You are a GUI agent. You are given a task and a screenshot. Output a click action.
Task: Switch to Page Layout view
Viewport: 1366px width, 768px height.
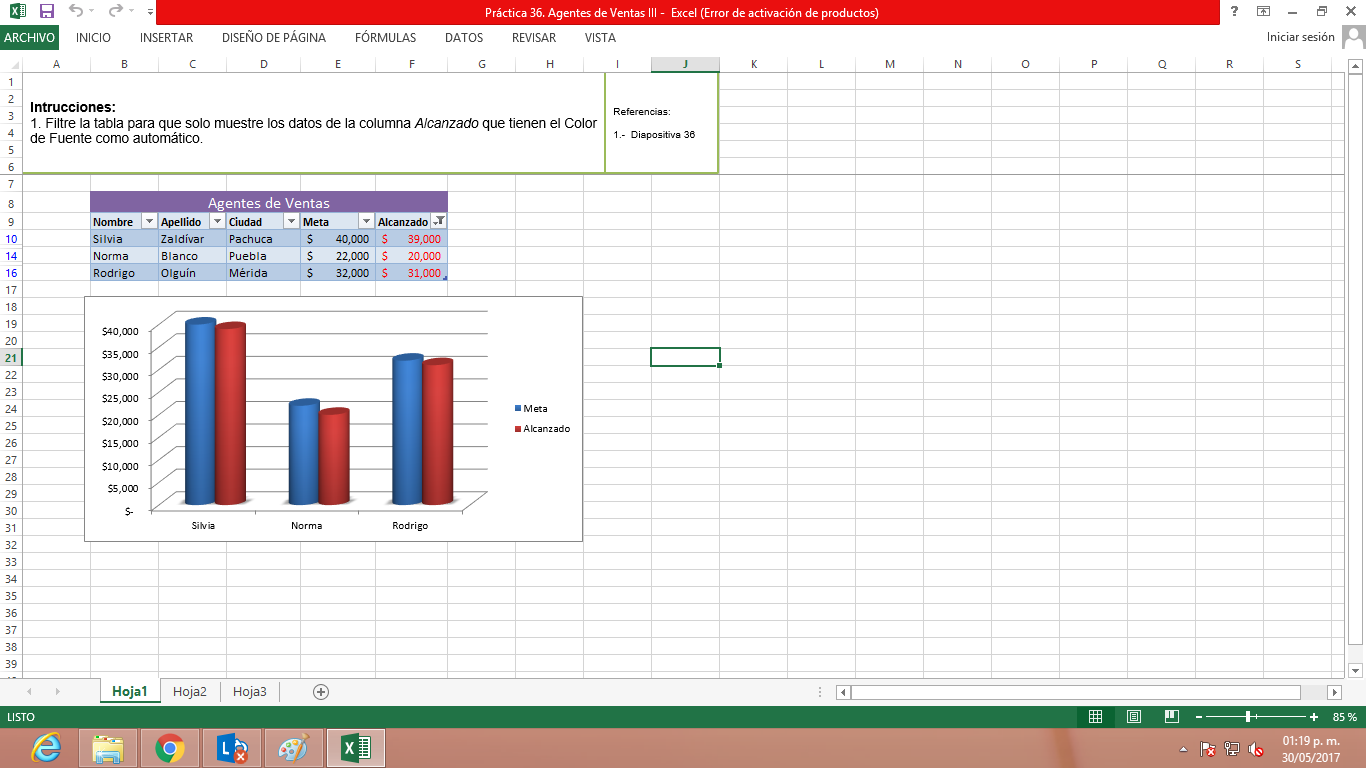point(1134,717)
